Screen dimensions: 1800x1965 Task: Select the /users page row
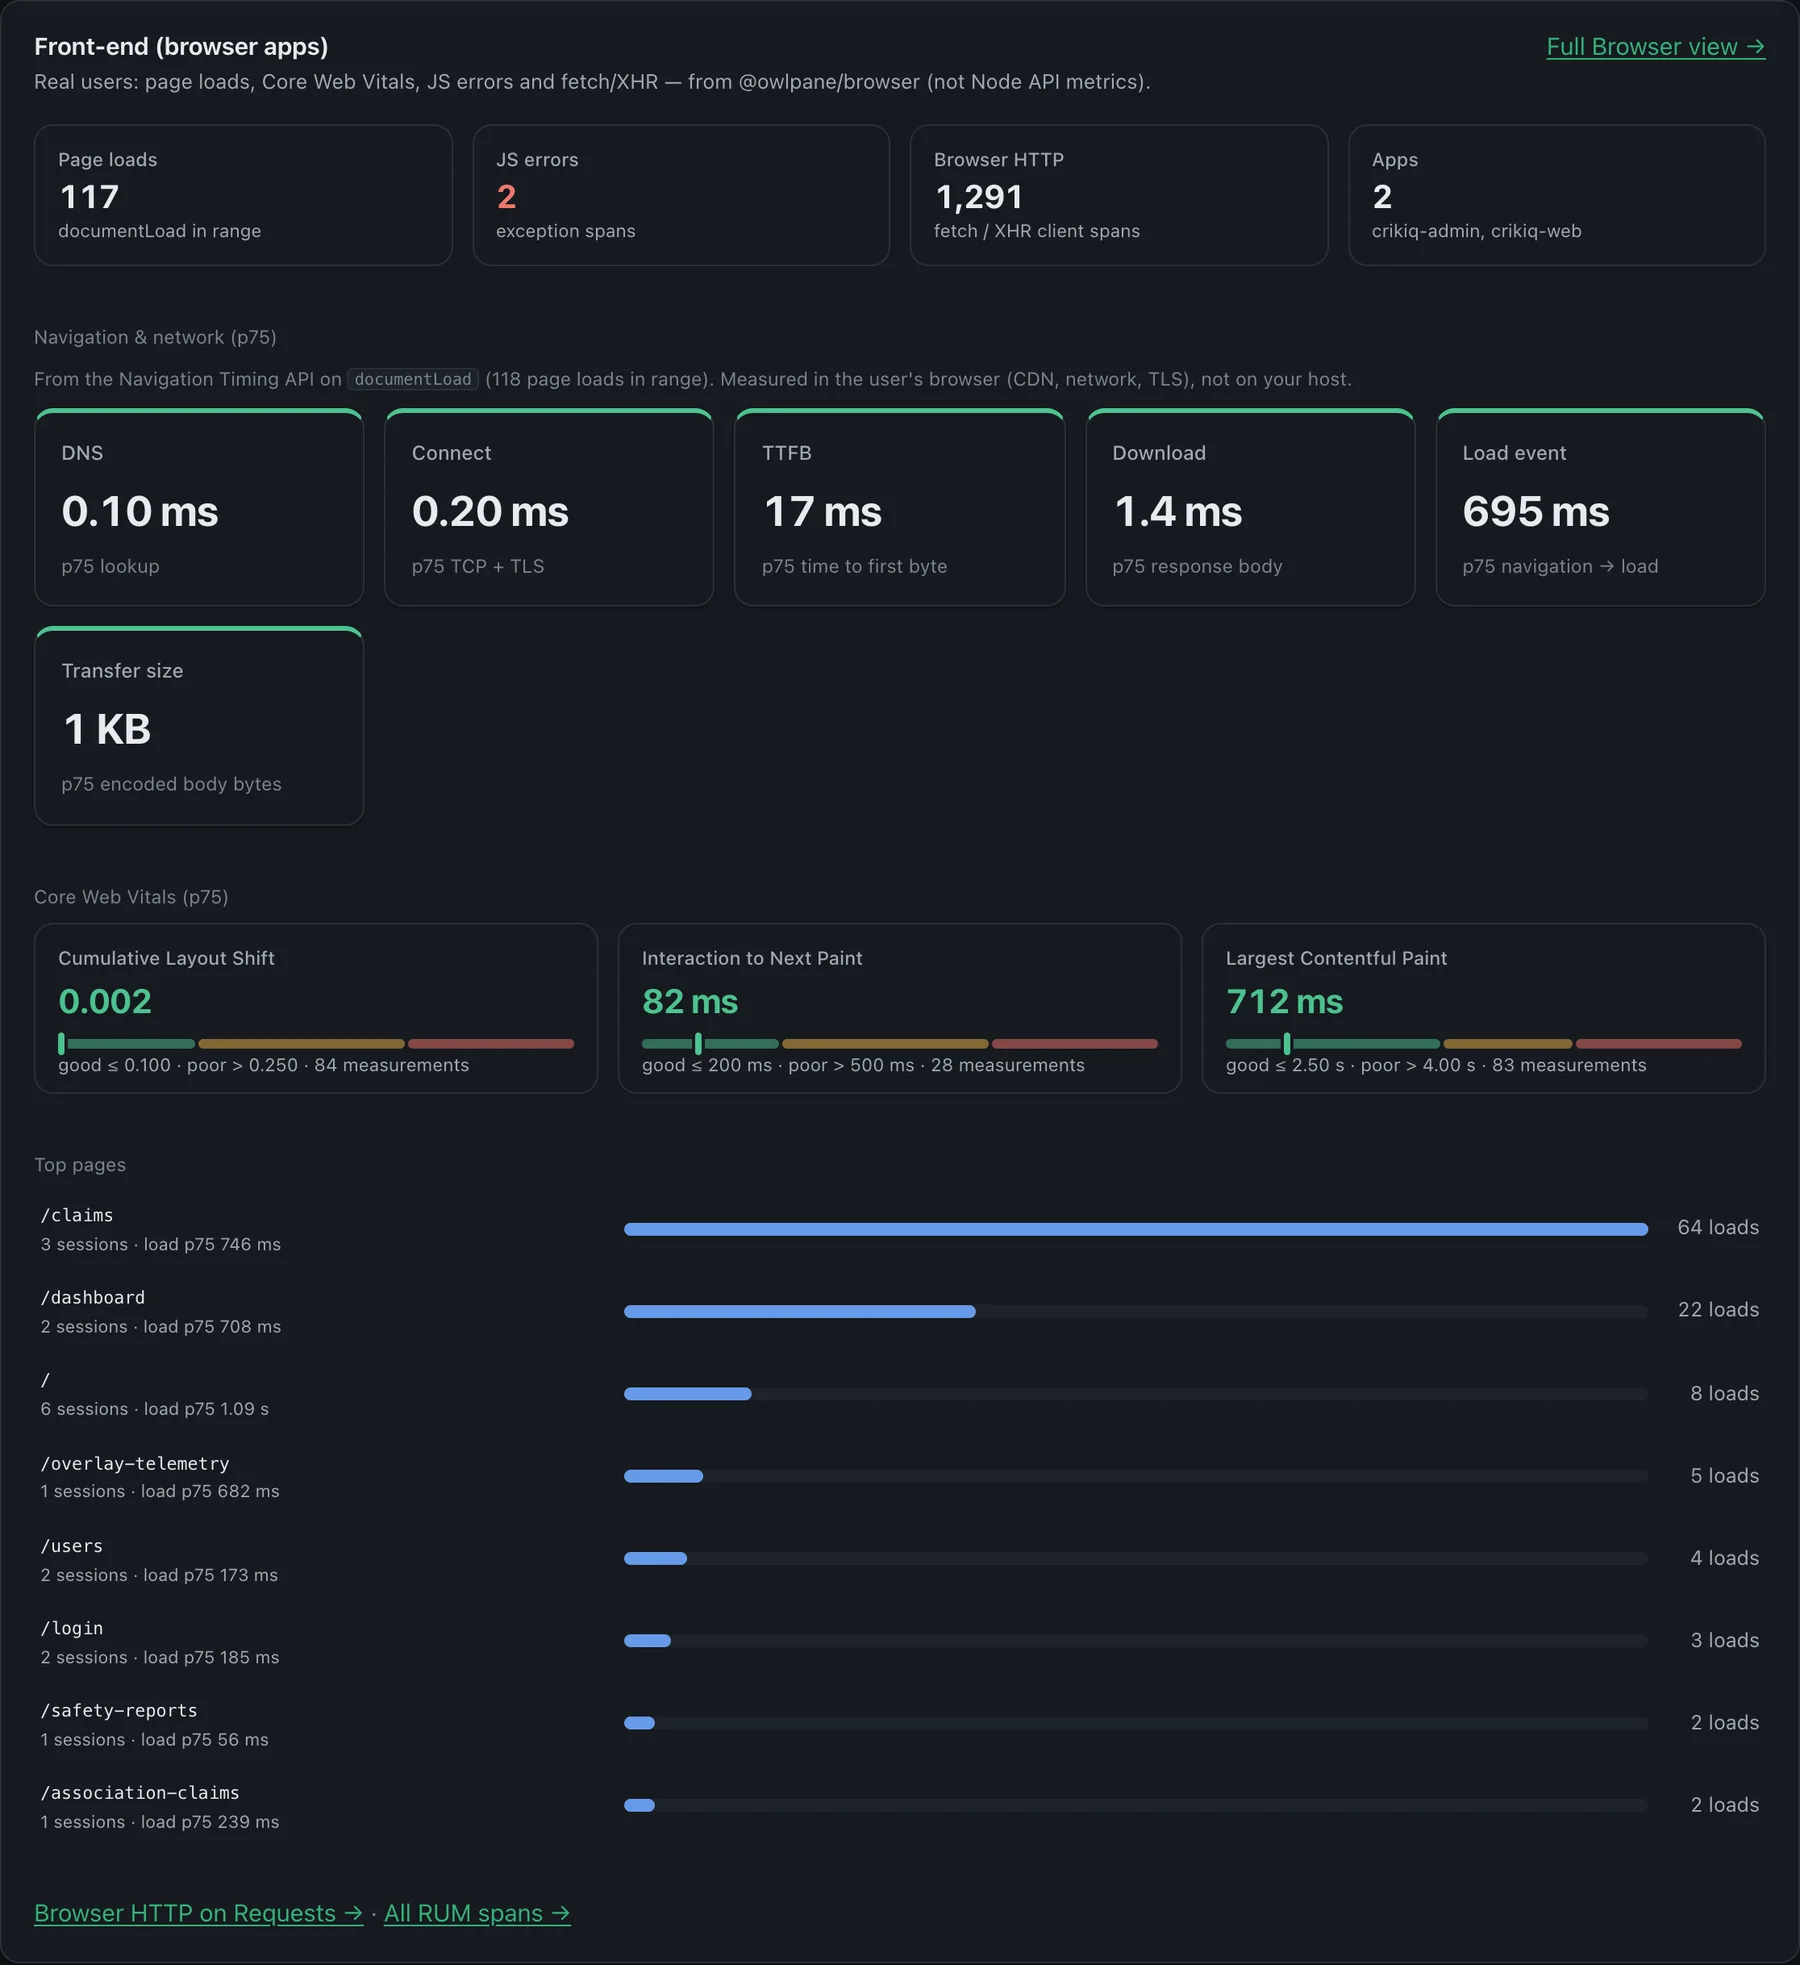[x=900, y=1558]
